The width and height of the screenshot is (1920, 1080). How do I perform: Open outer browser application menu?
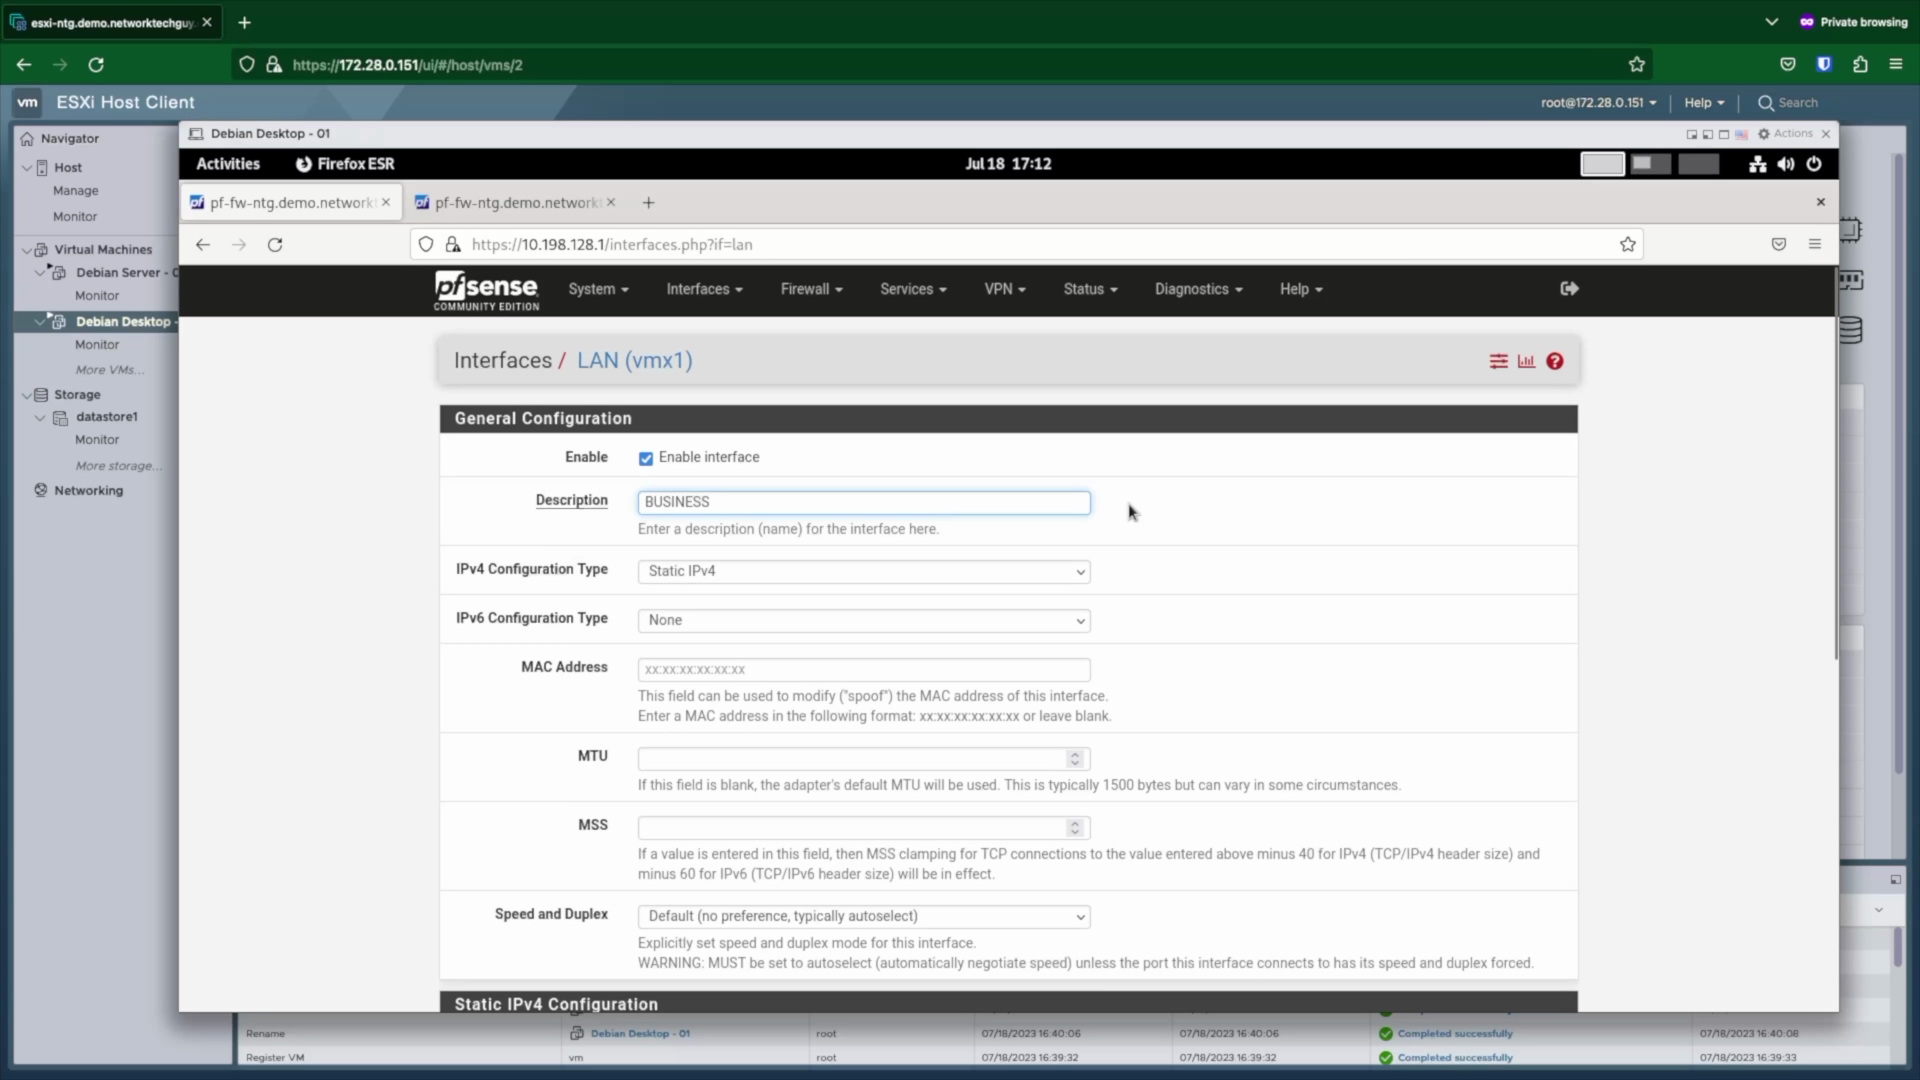pos(1896,65)
